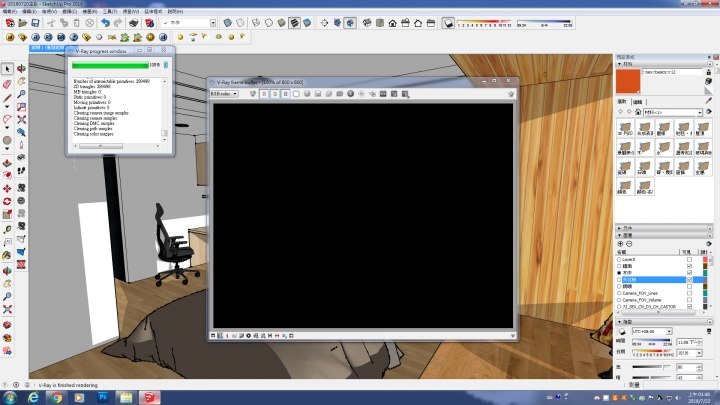Select the Shaded with Textures style icon
720x405 pixels.
(x=294, y=22)
